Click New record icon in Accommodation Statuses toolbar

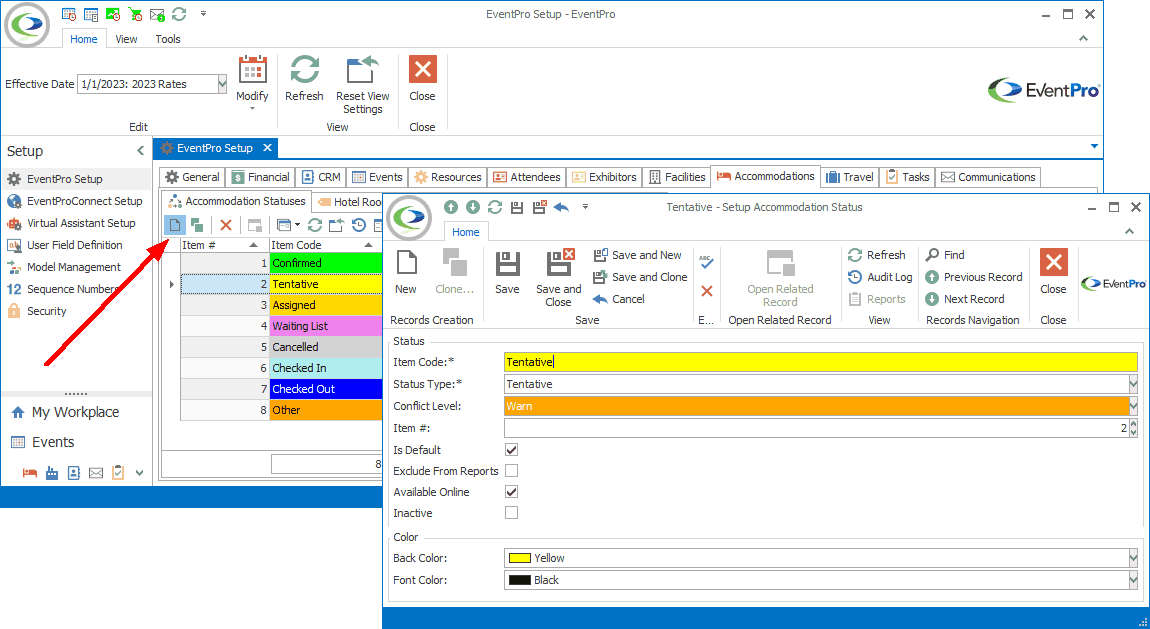(x=175, y=225)
